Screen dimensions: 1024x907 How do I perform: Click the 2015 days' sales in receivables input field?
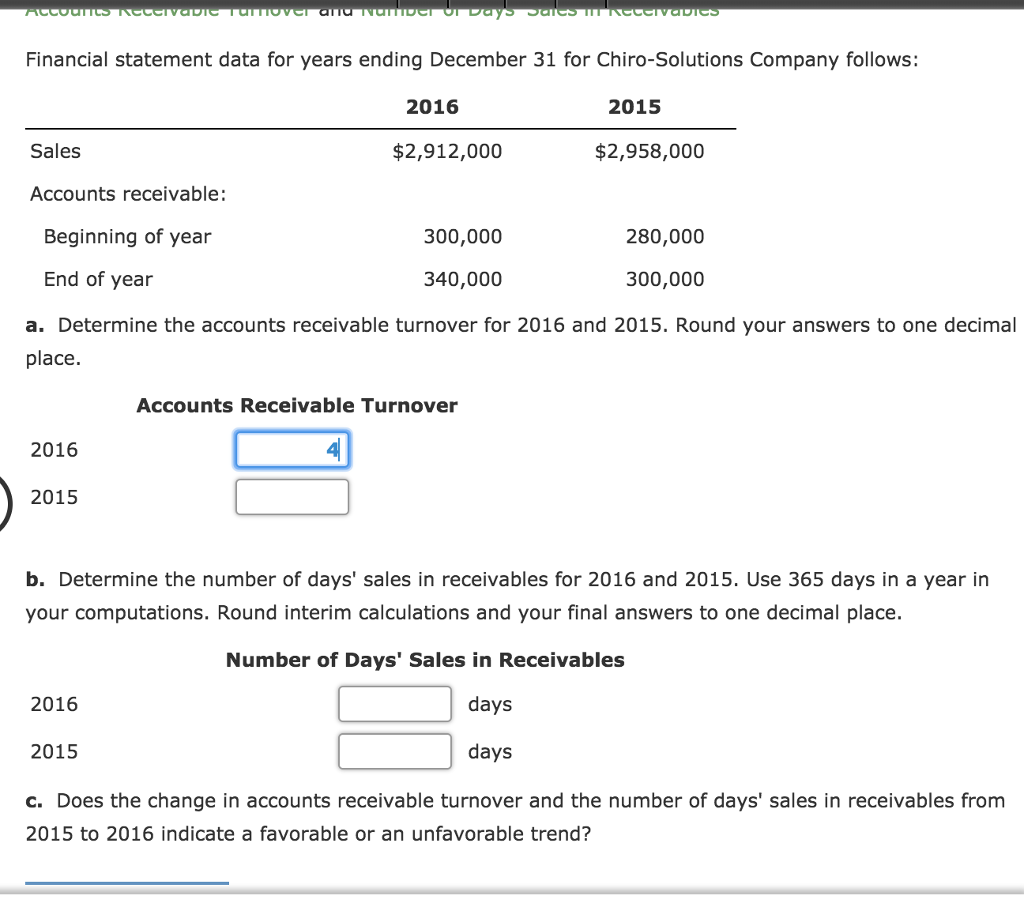coord(395,750)
